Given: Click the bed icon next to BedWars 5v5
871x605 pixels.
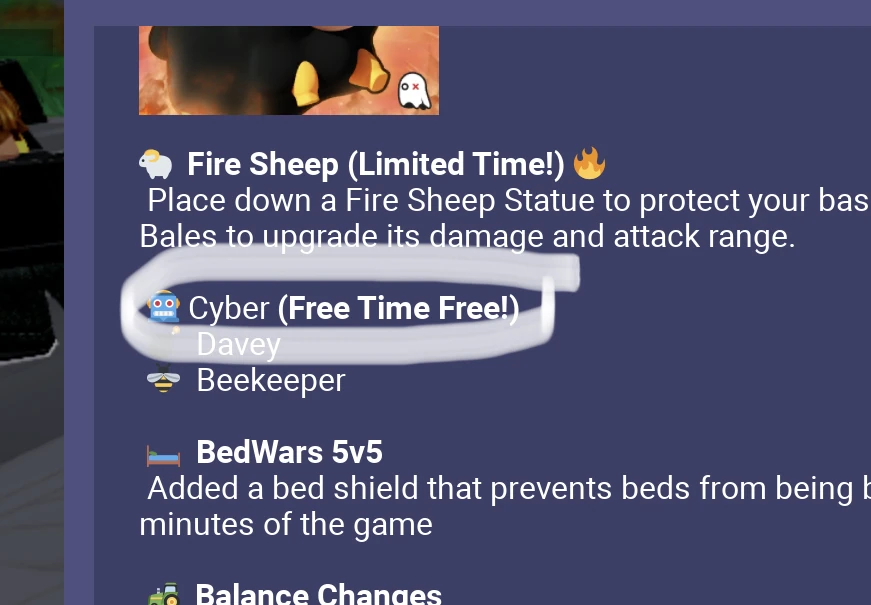Looking at the screenshot, I should tap(163, 456).
